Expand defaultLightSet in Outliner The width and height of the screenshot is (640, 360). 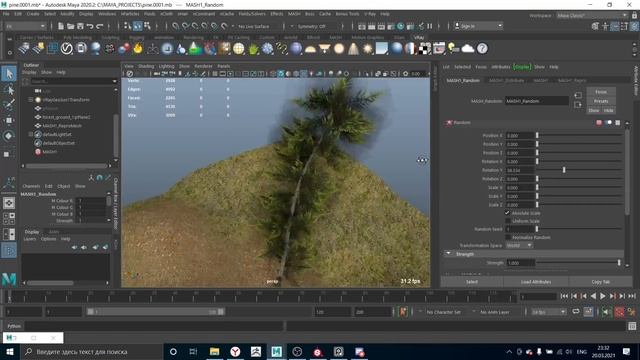31,134
